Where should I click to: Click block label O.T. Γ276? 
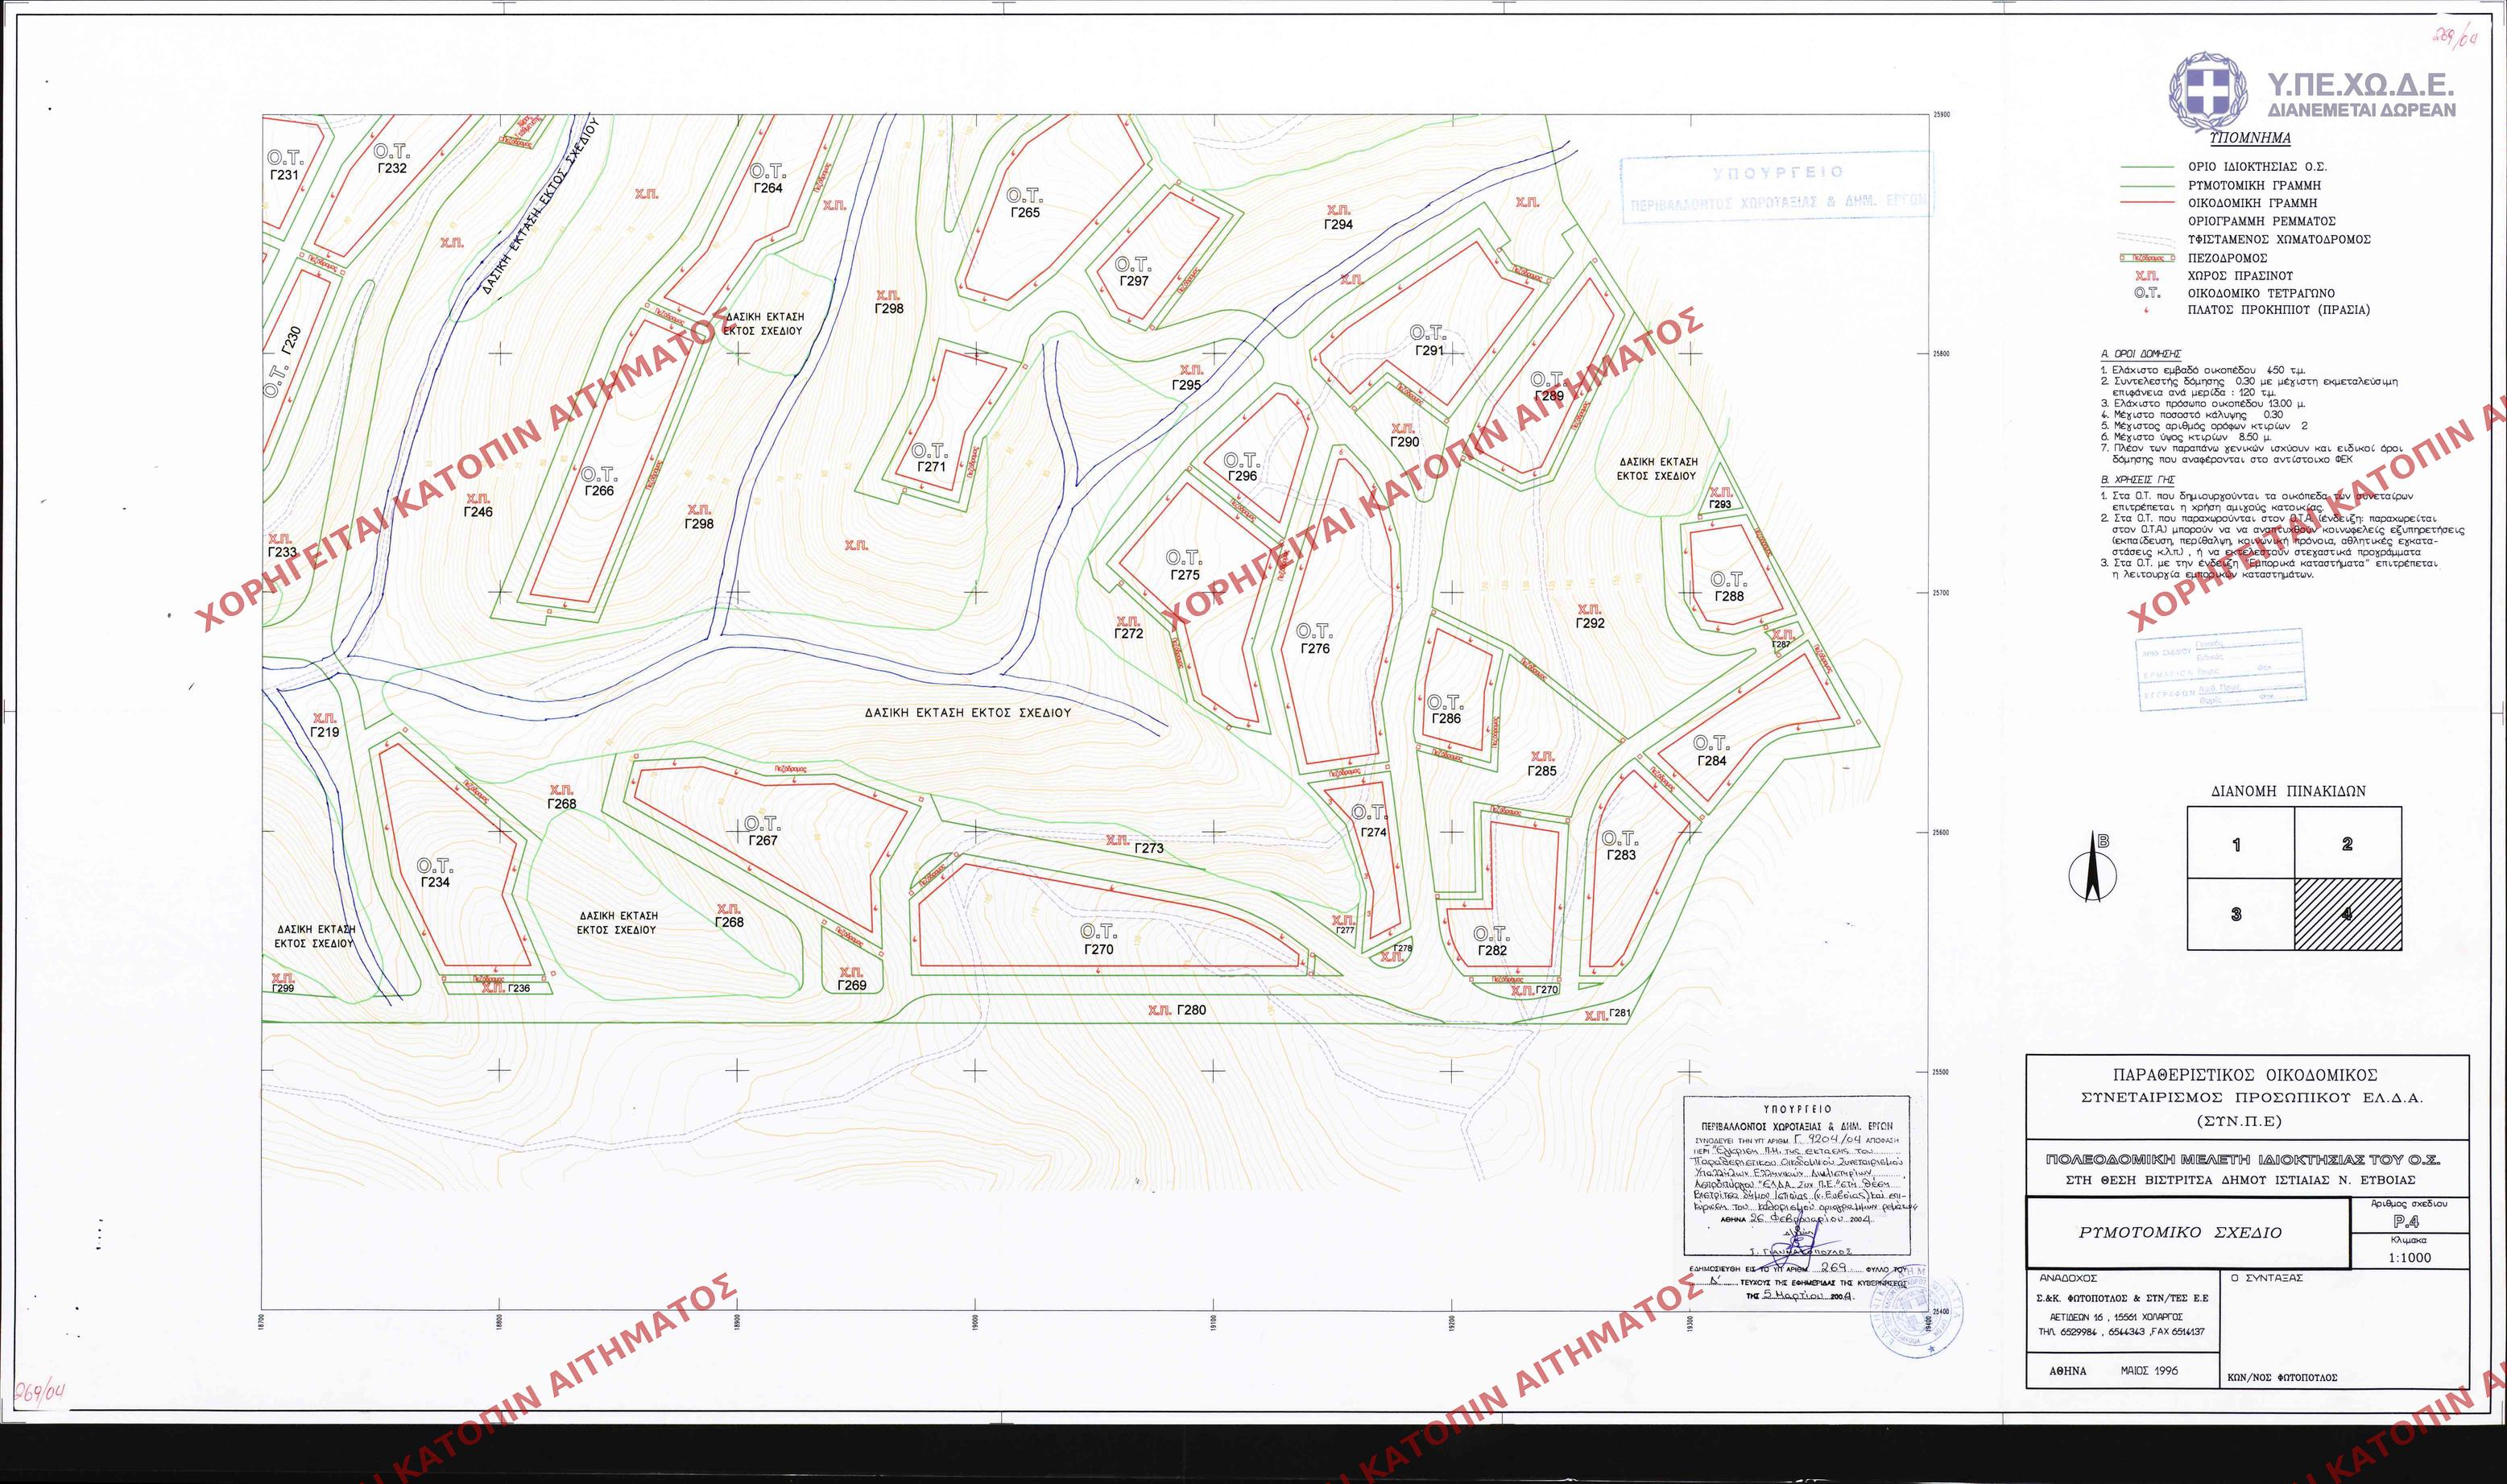tap(1314, 639)
